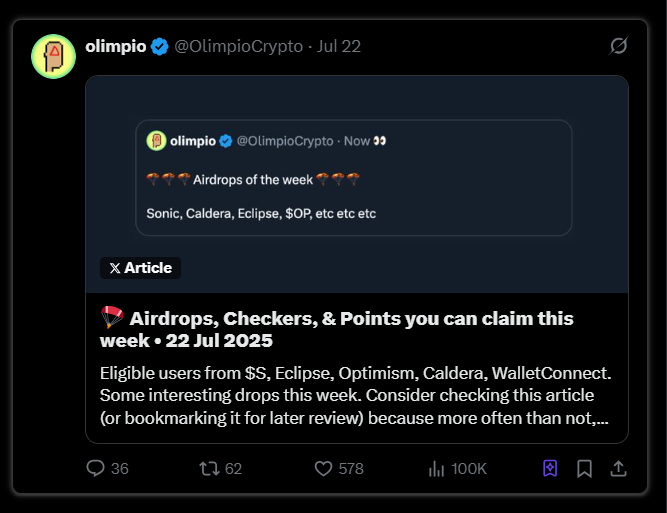Open olimpio's profile avatar picture

point(53,55)
